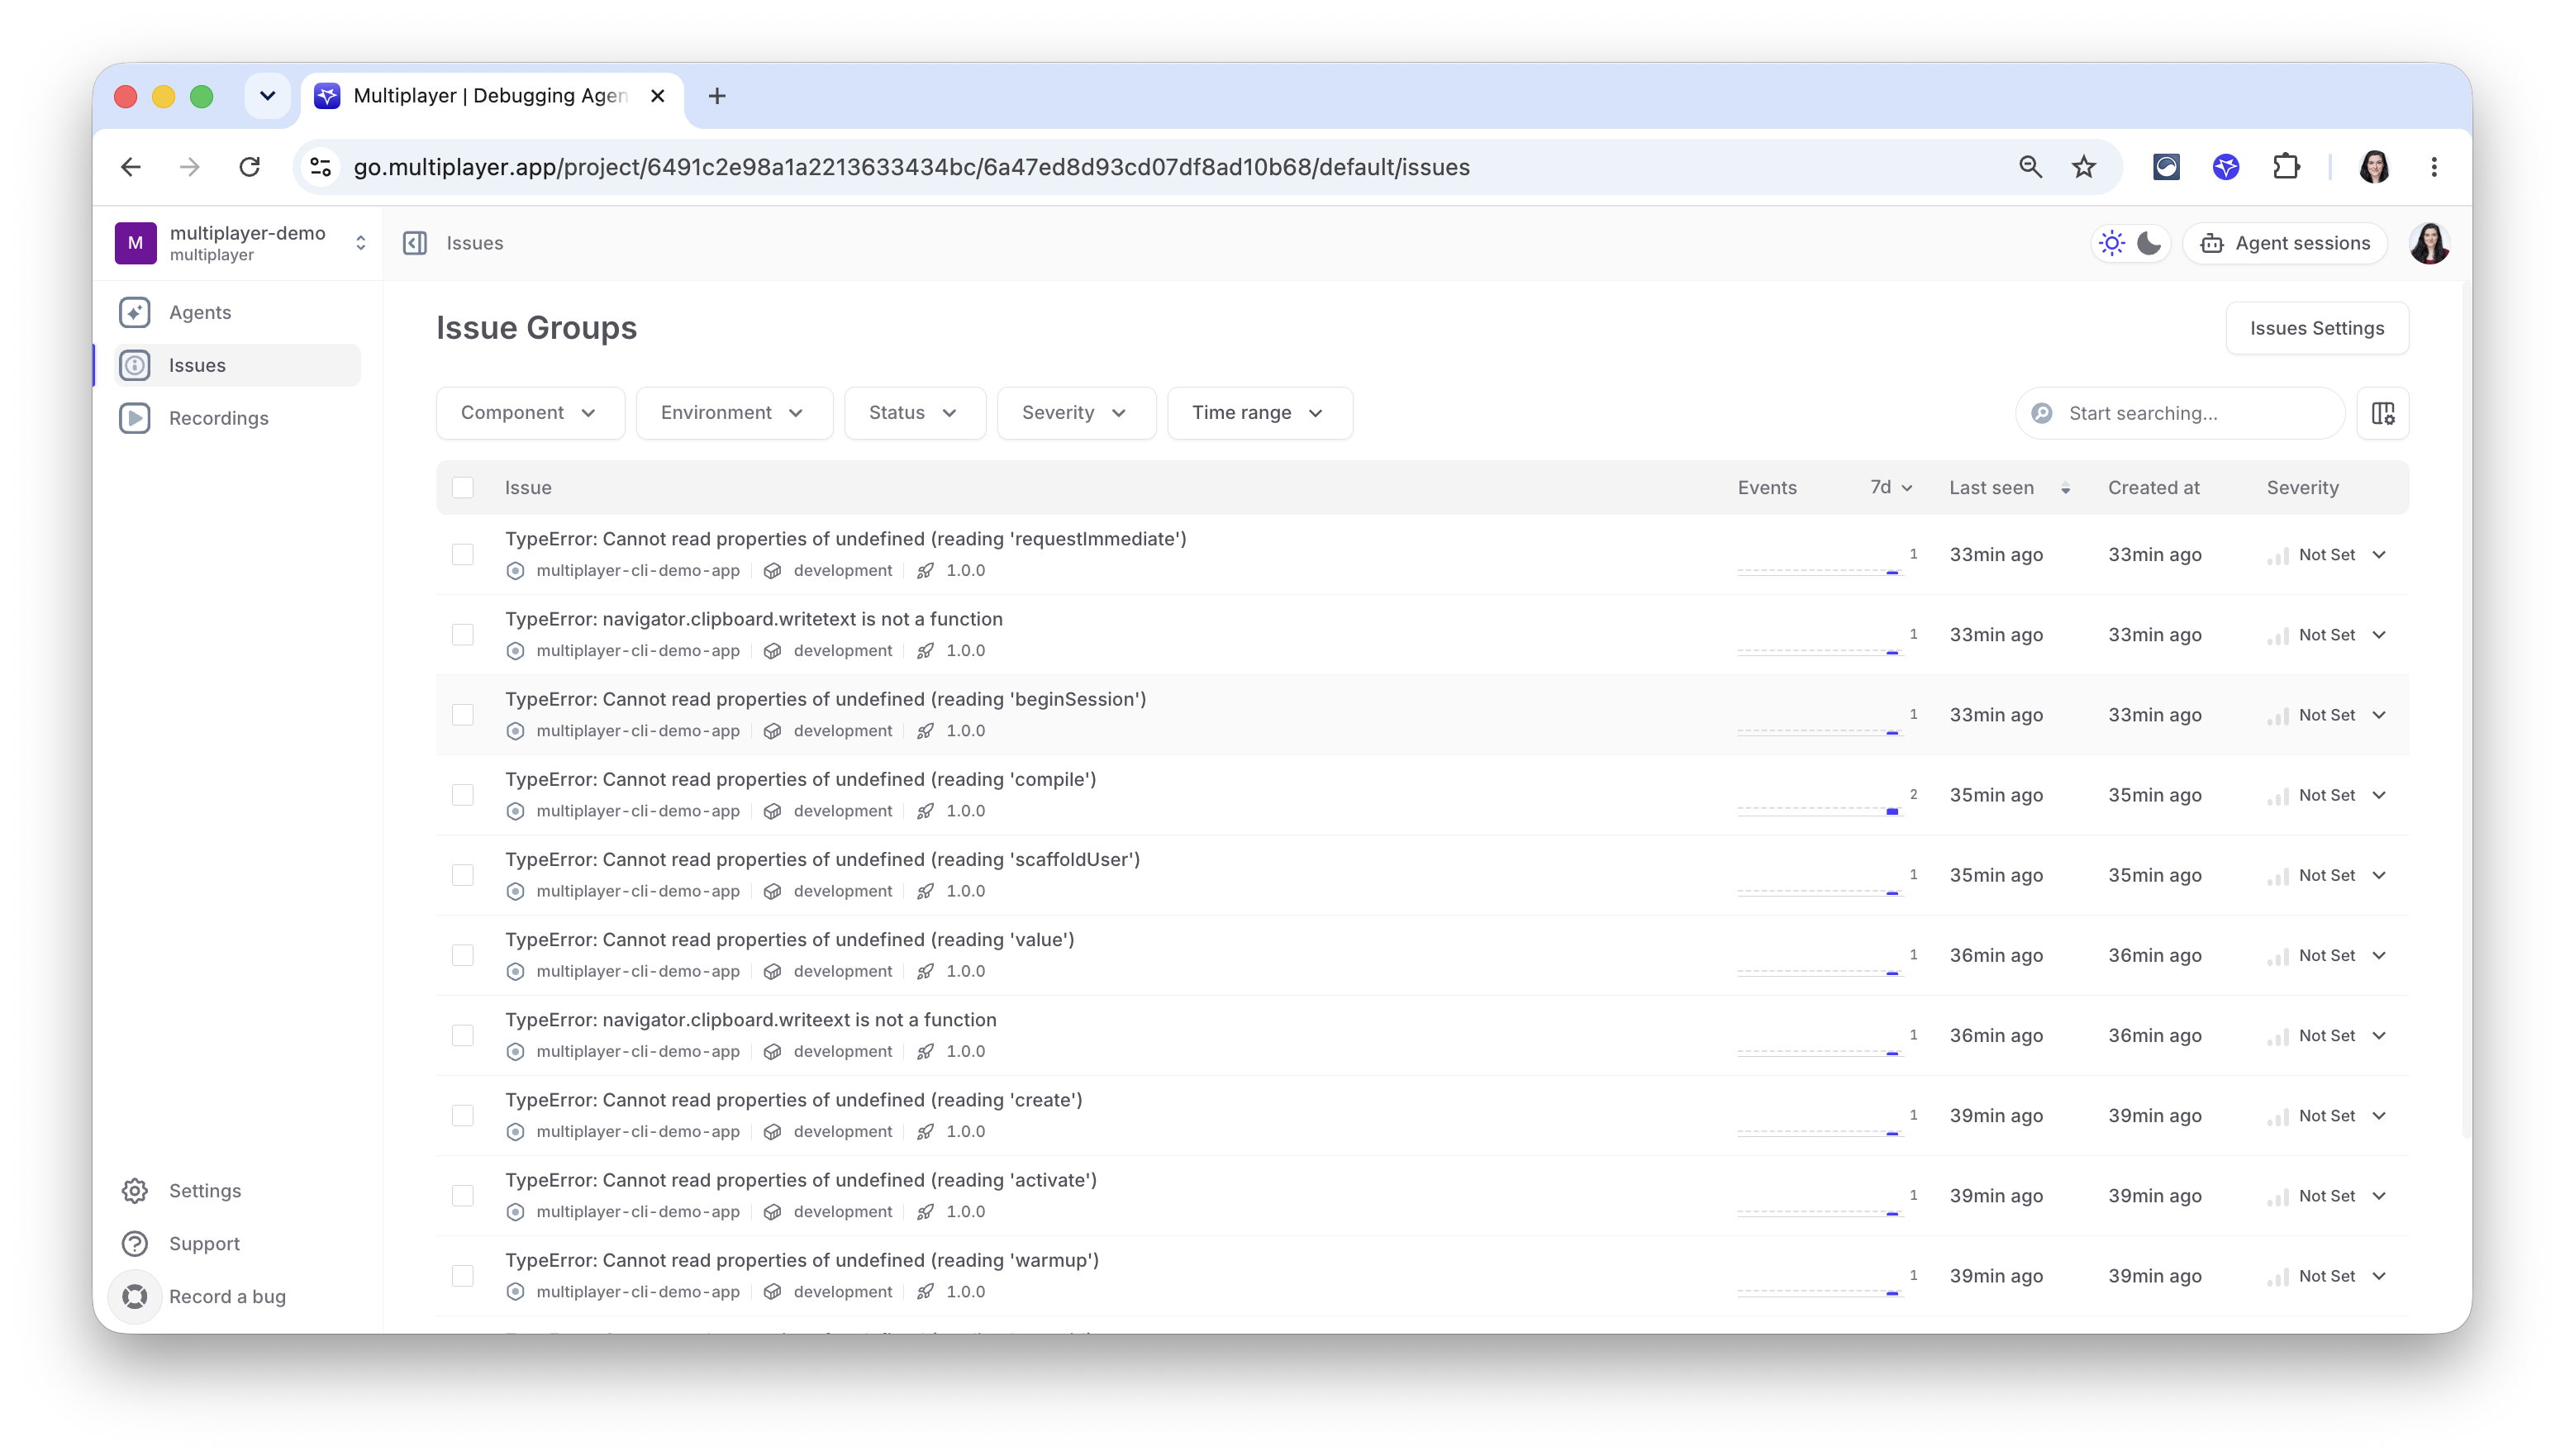Viewport: 2565px width, 1456px height.
Task: Toggle the select-all issues checkbox
Action: point(462,488)
